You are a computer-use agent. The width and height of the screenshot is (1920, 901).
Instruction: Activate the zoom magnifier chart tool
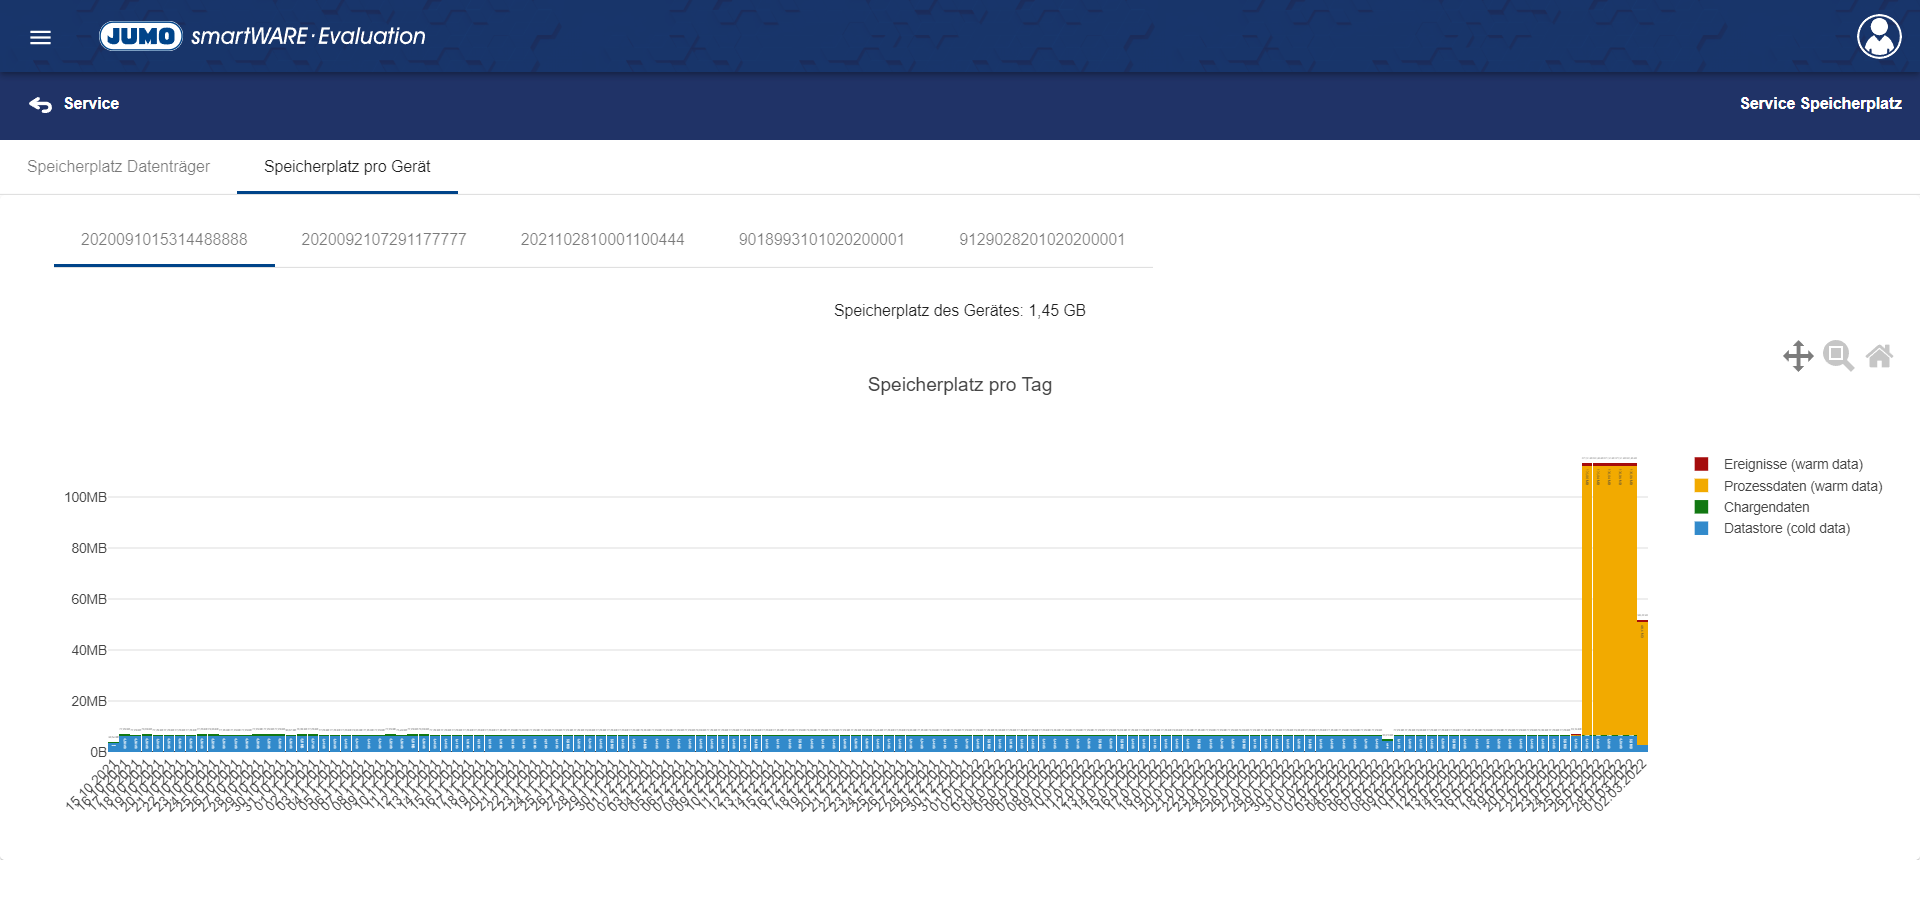pyautogui.click(x=1838, y=356)
